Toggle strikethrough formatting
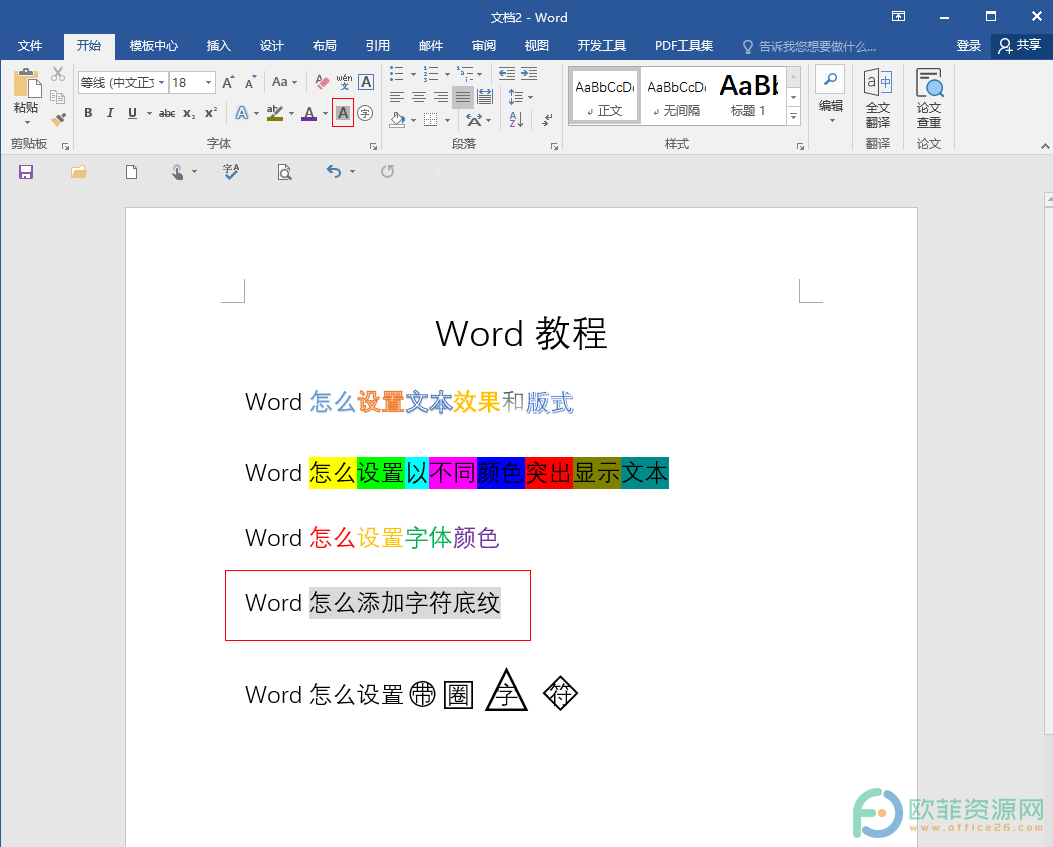Image resolution: width=1053 pixels, height=847 pixels. (x=167, y=114)
